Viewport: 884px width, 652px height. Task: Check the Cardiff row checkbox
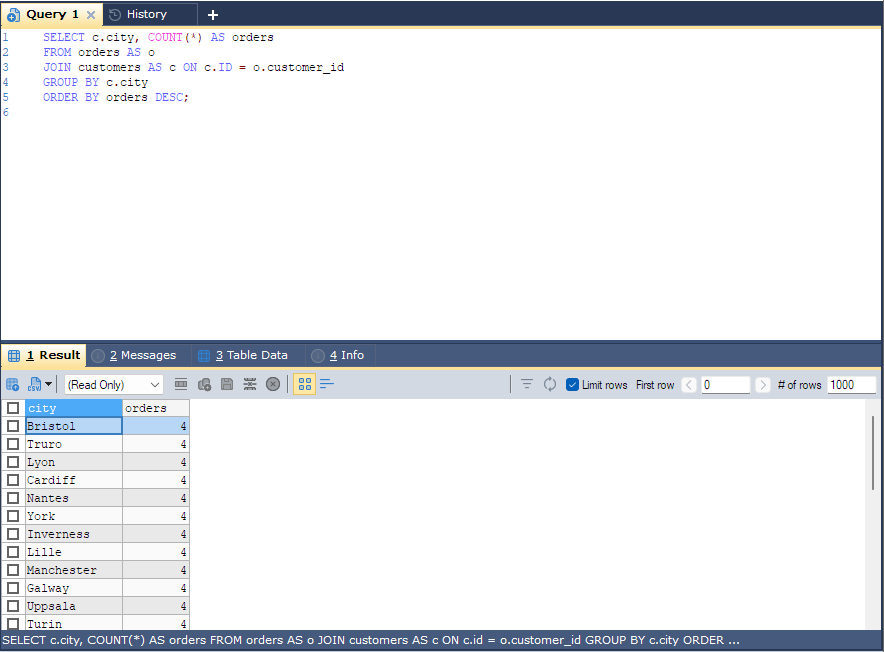point(13,480)
